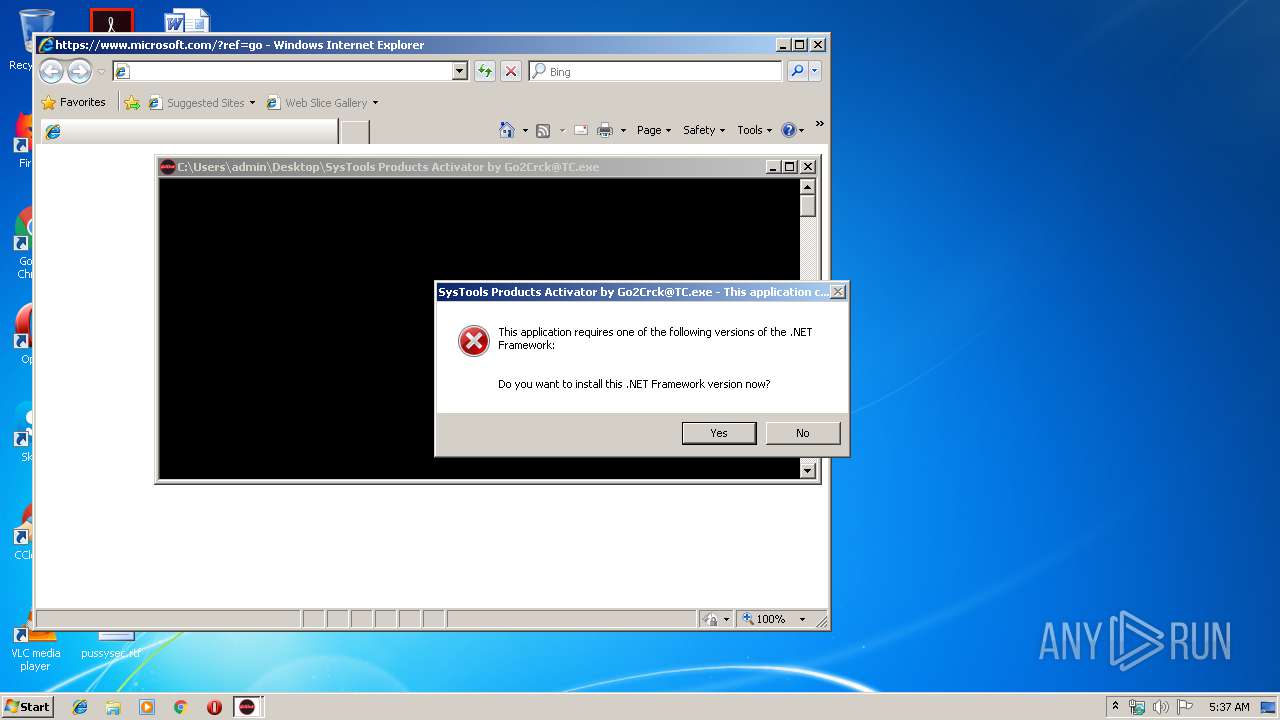Click the Show Desktop button in tray

click(1269, 707)
